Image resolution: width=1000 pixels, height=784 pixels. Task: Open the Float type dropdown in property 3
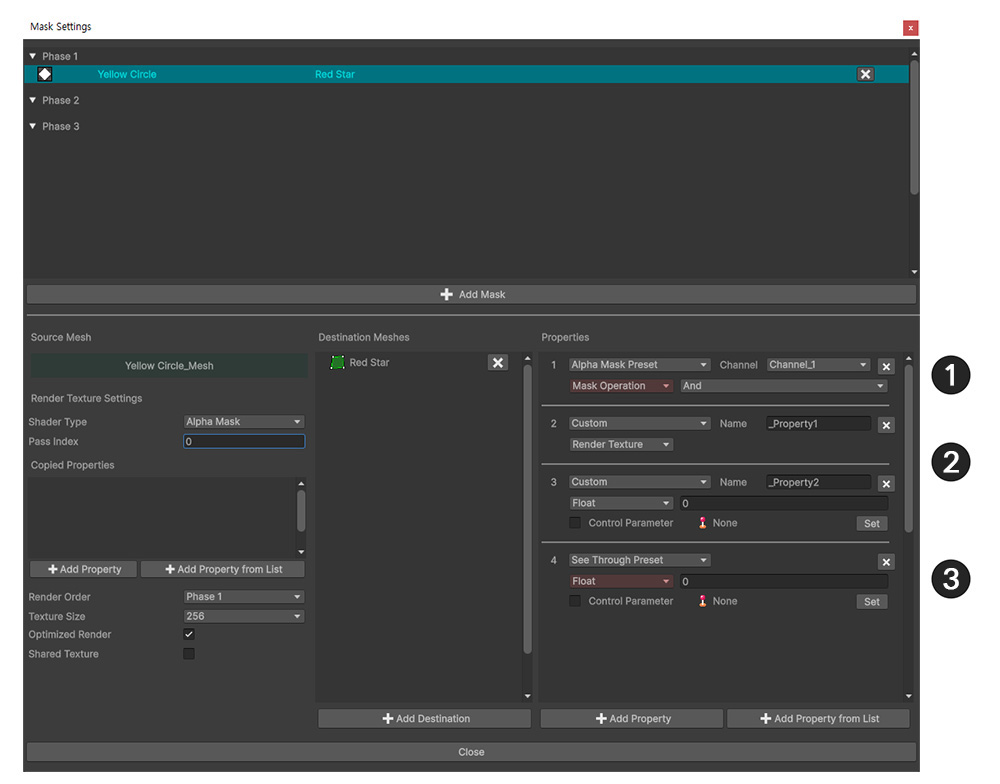pos(621,503)
